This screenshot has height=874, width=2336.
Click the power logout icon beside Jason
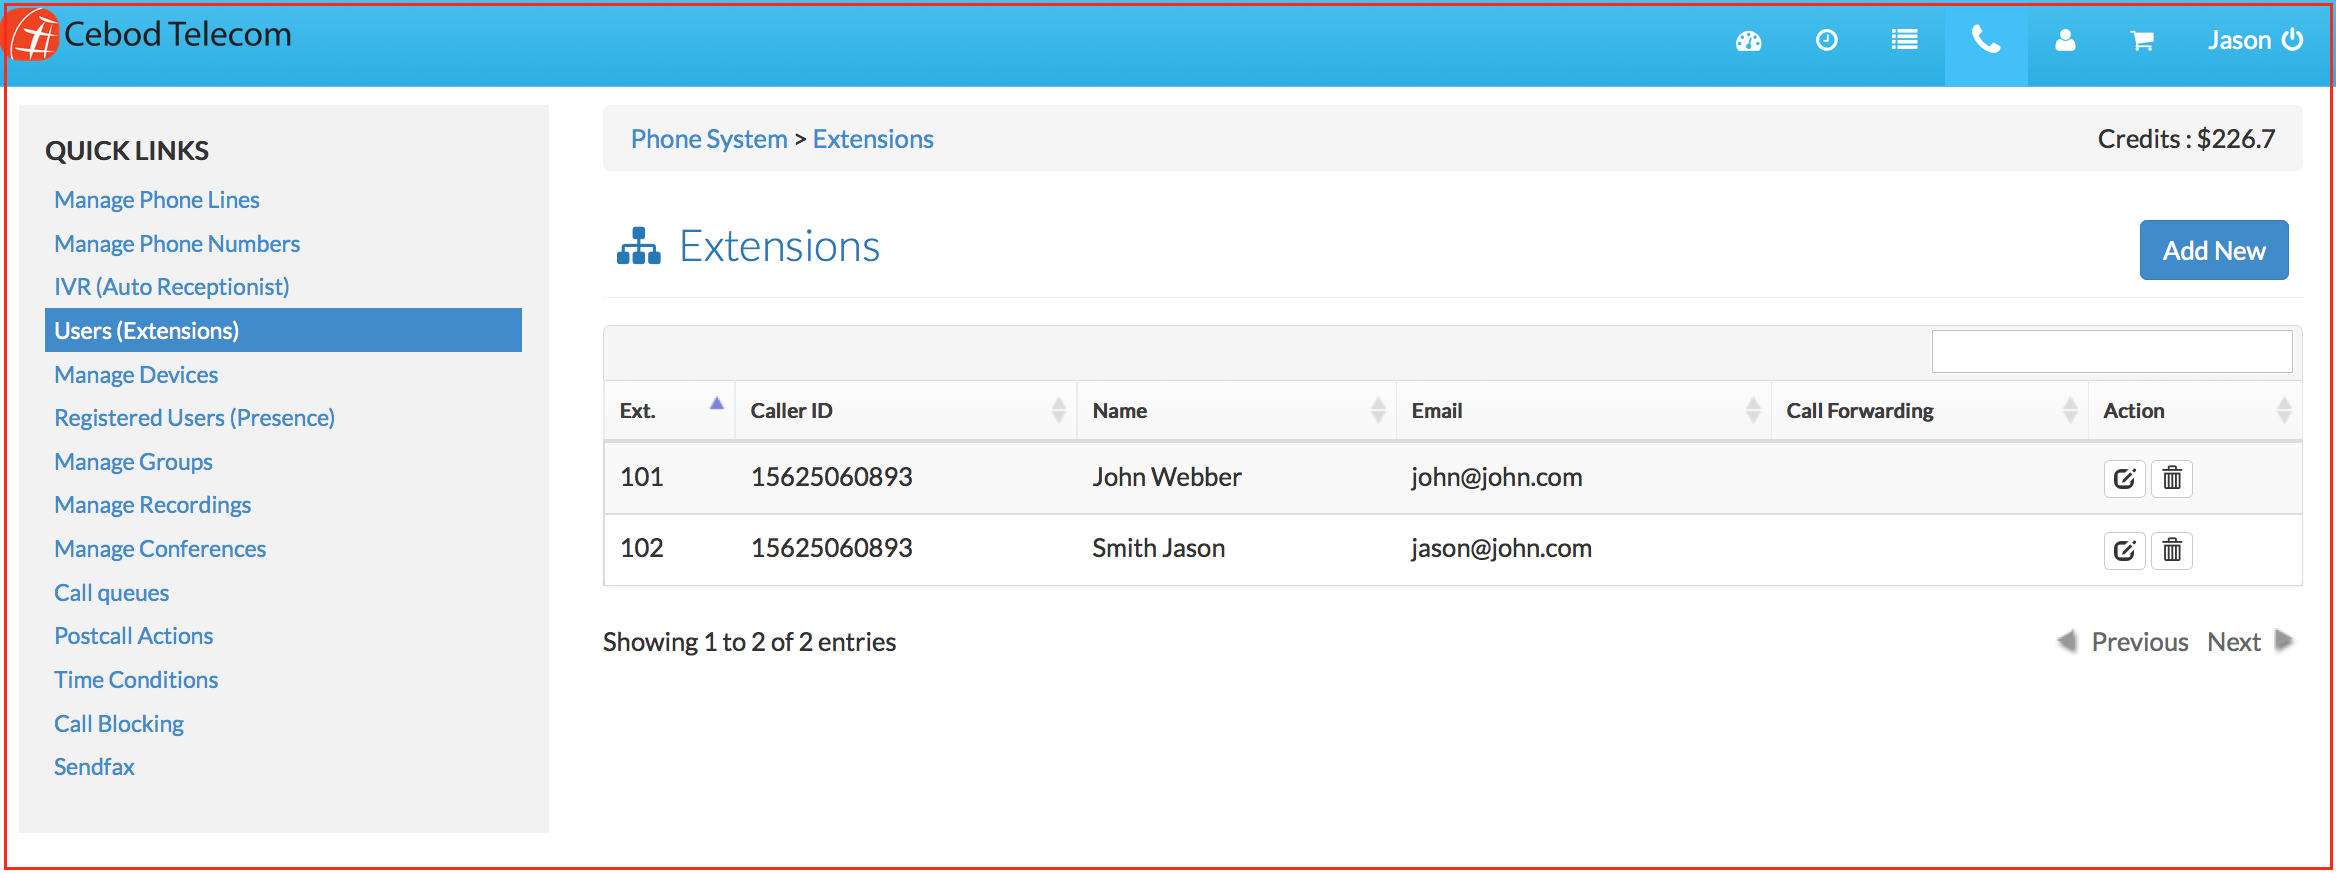(x=2292, y=40)
